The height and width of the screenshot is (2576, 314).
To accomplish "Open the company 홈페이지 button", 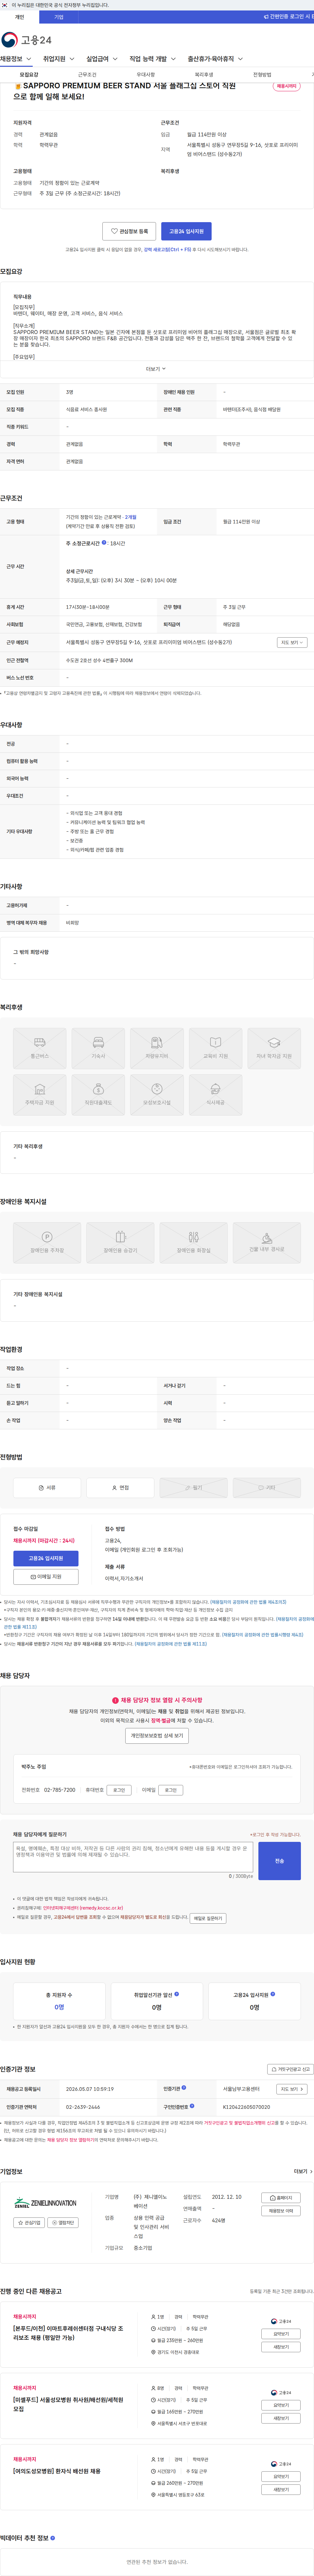I will [281, 2198].
